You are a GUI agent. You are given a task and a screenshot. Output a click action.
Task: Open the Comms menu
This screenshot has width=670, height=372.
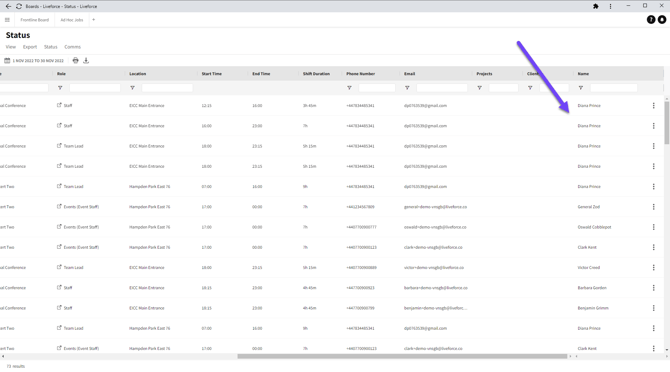coord(73,47)
